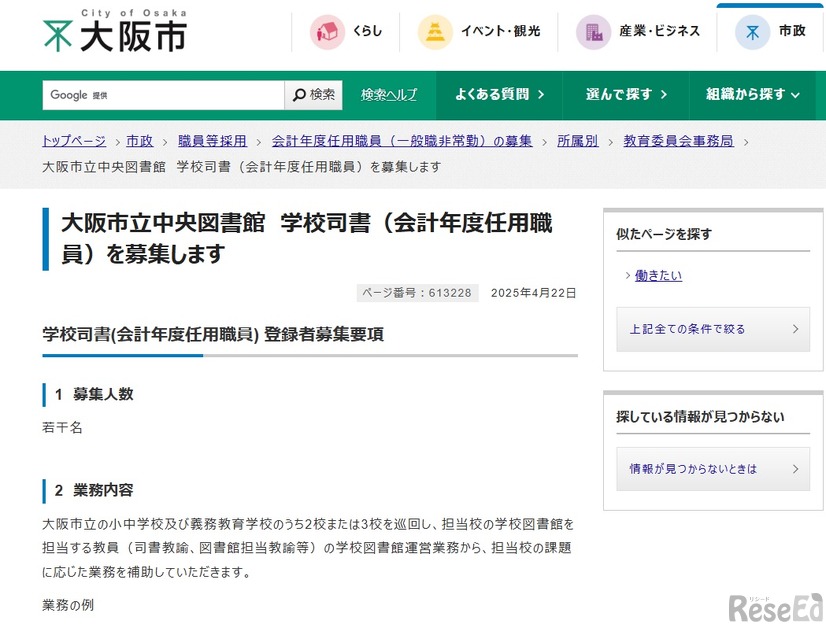The width and height of the screenshot is (826, 624).
Task: Open the 選んで探す menu
Action: coord(624,95)
